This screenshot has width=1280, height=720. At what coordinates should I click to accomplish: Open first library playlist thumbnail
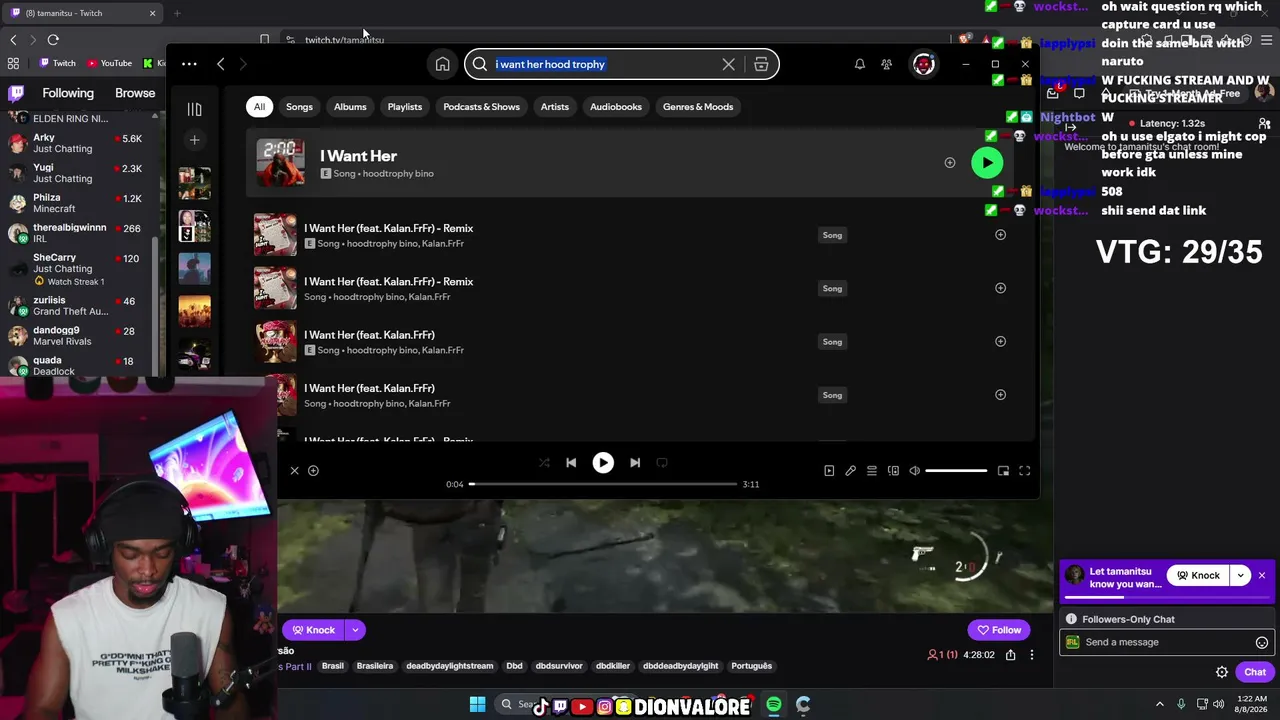[x=195, y=183]
